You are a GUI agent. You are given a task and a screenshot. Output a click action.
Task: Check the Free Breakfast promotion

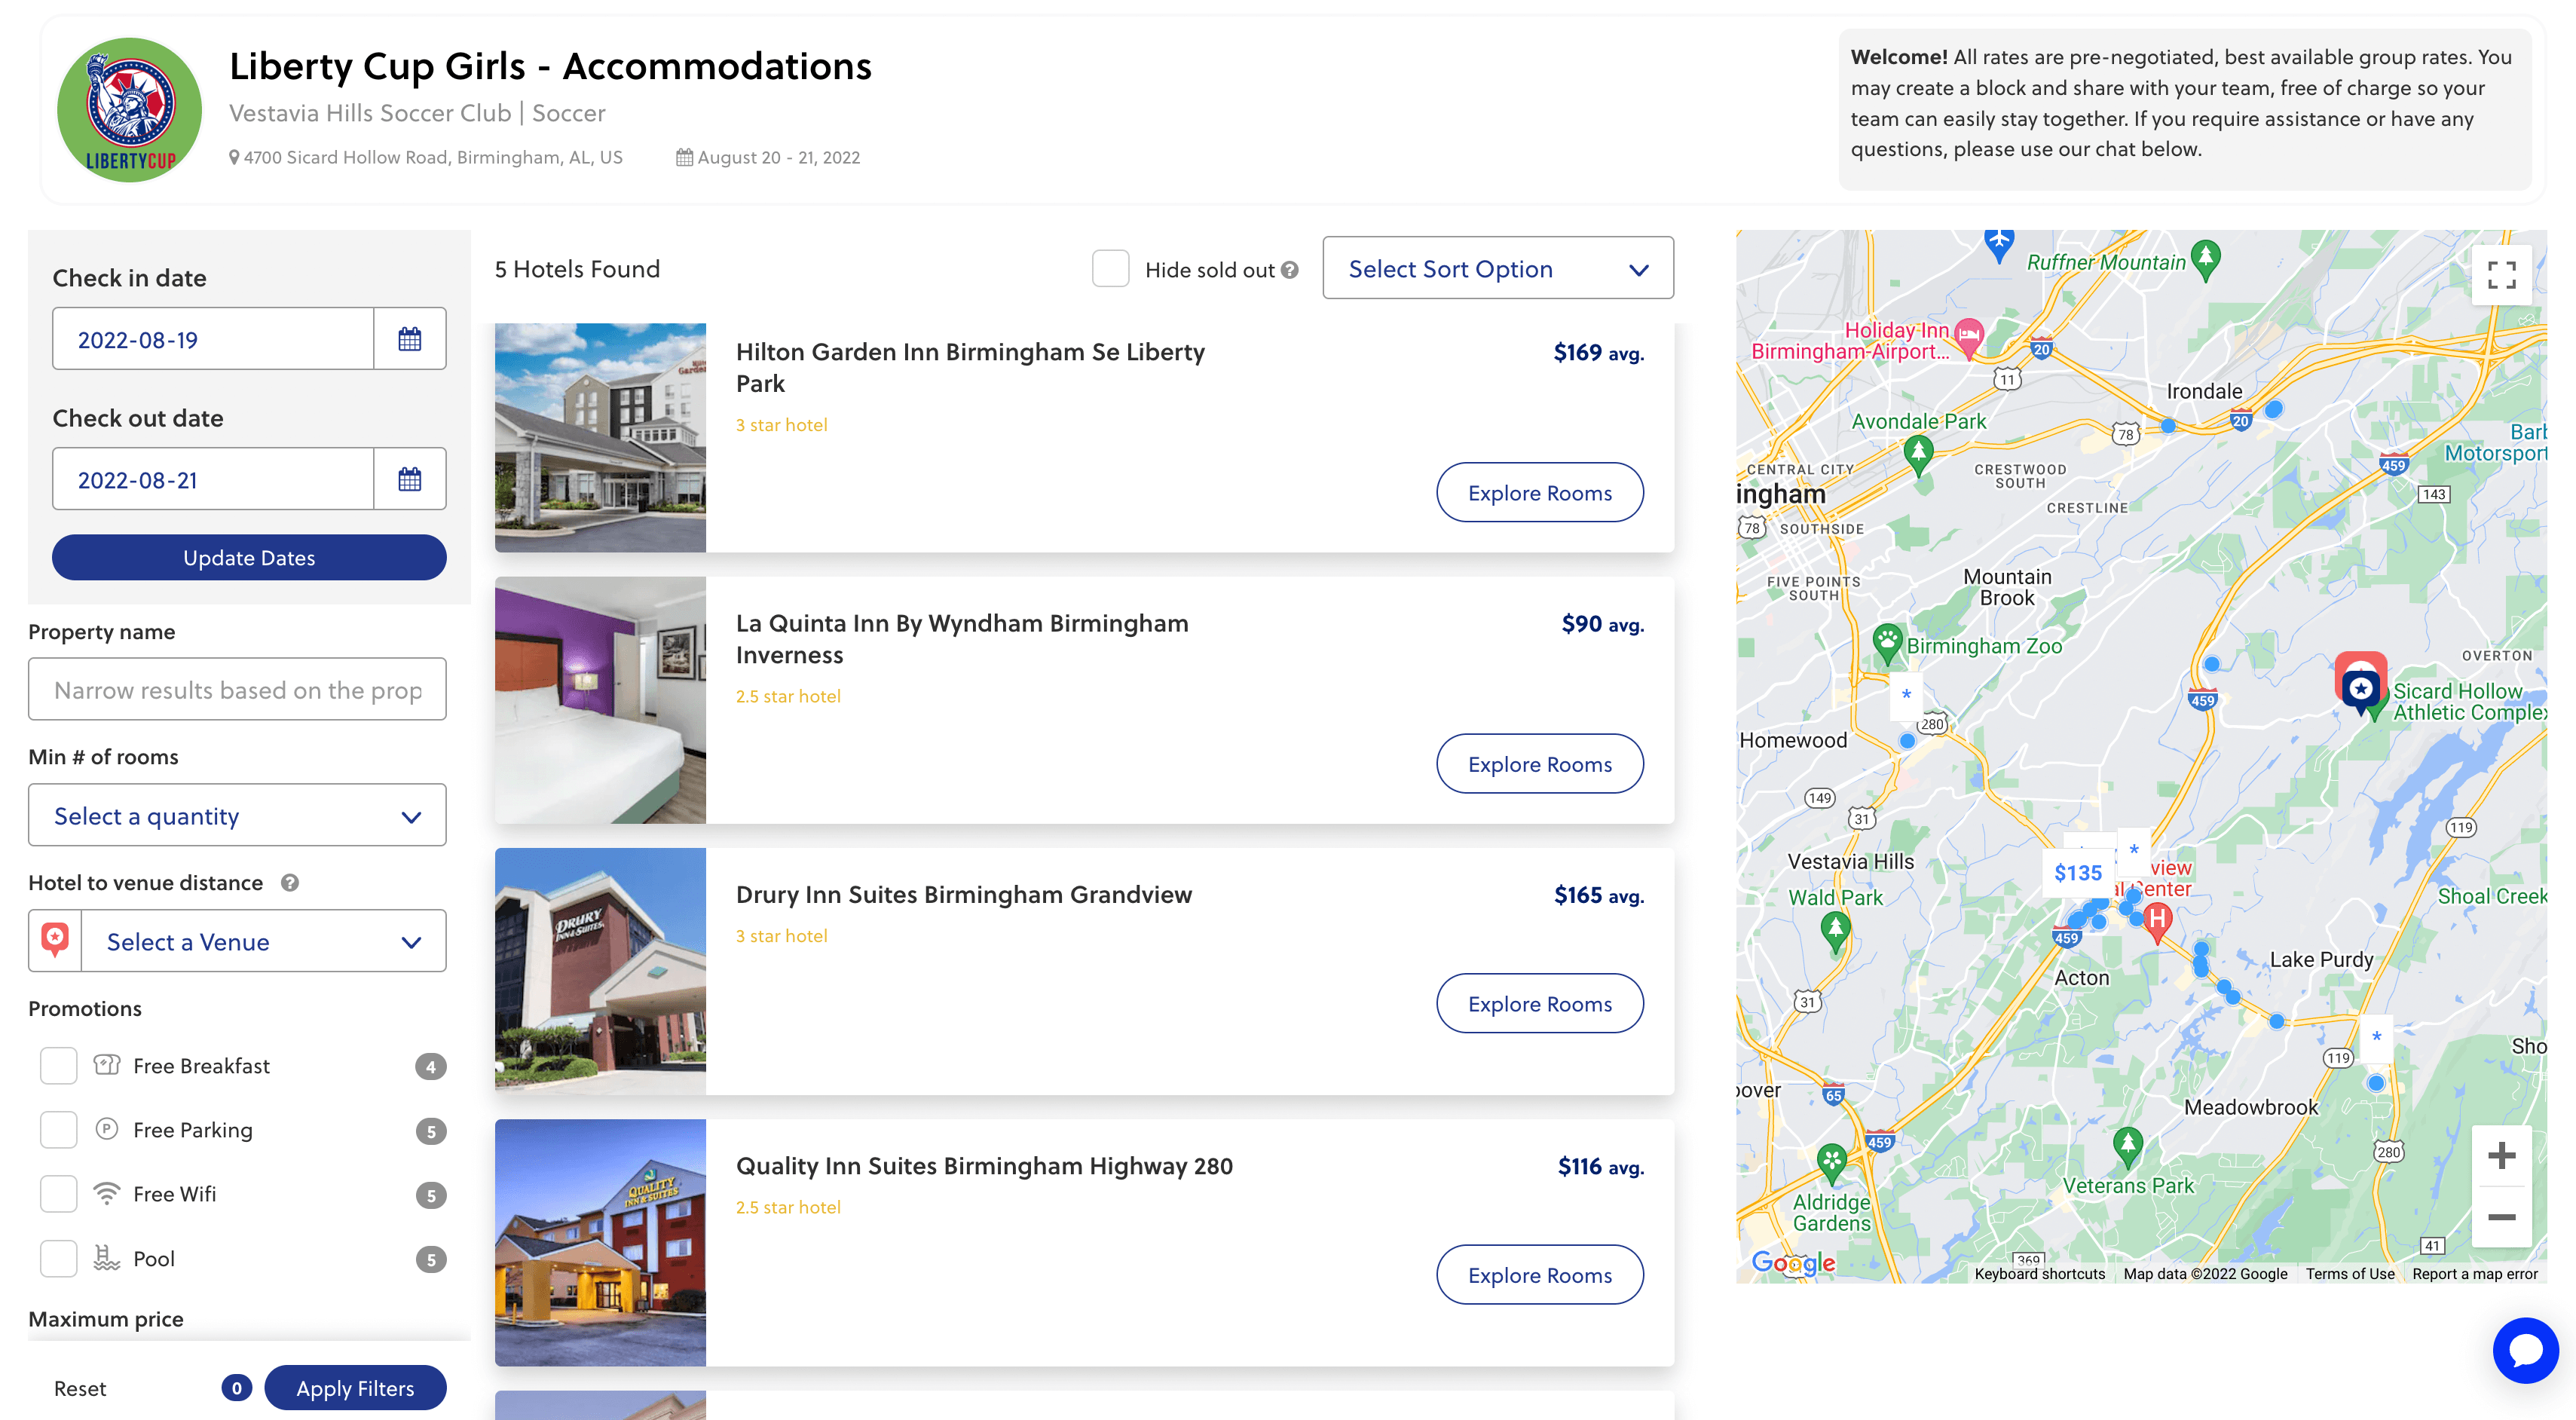58,1066
